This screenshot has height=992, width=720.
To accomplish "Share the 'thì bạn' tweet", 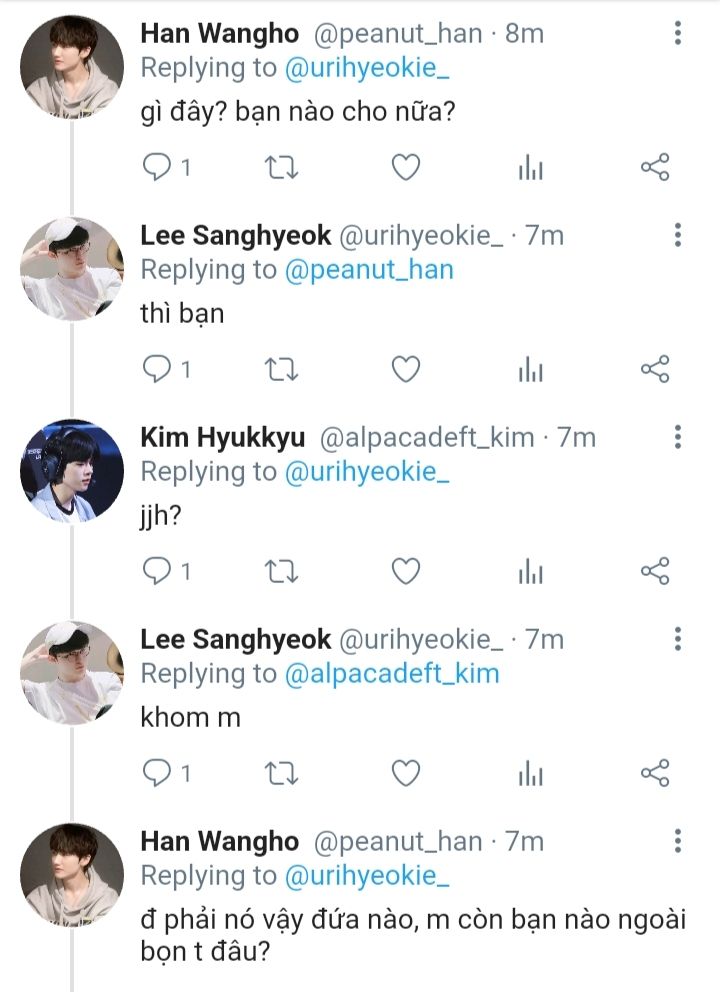I will (x=654, y=370).
